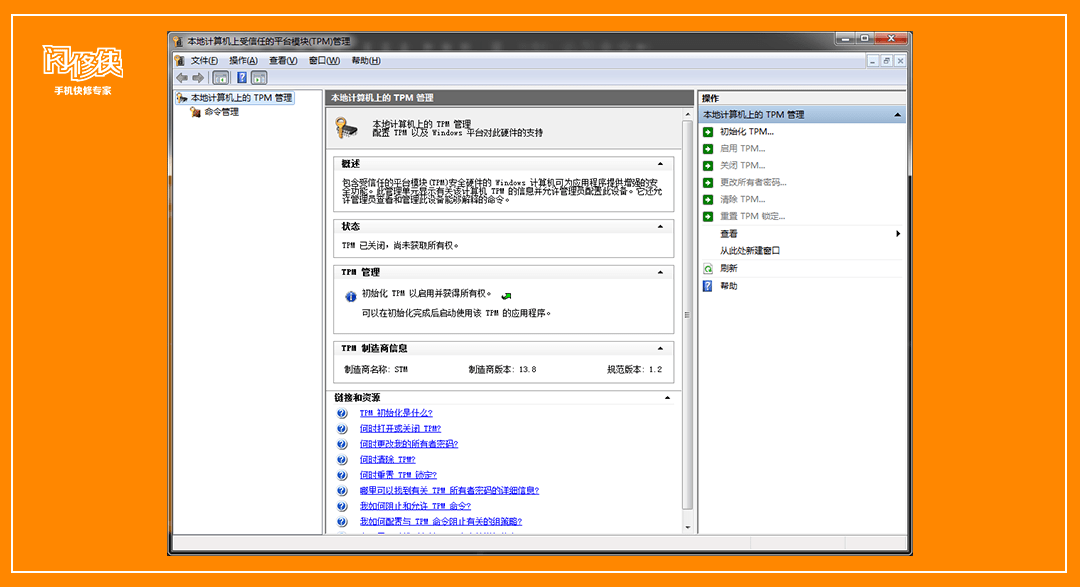The image size is (1080, 587).
Task: Click the 制造商版本: 13.8 value
Action: pyautogui.click(x=502, y=370)
